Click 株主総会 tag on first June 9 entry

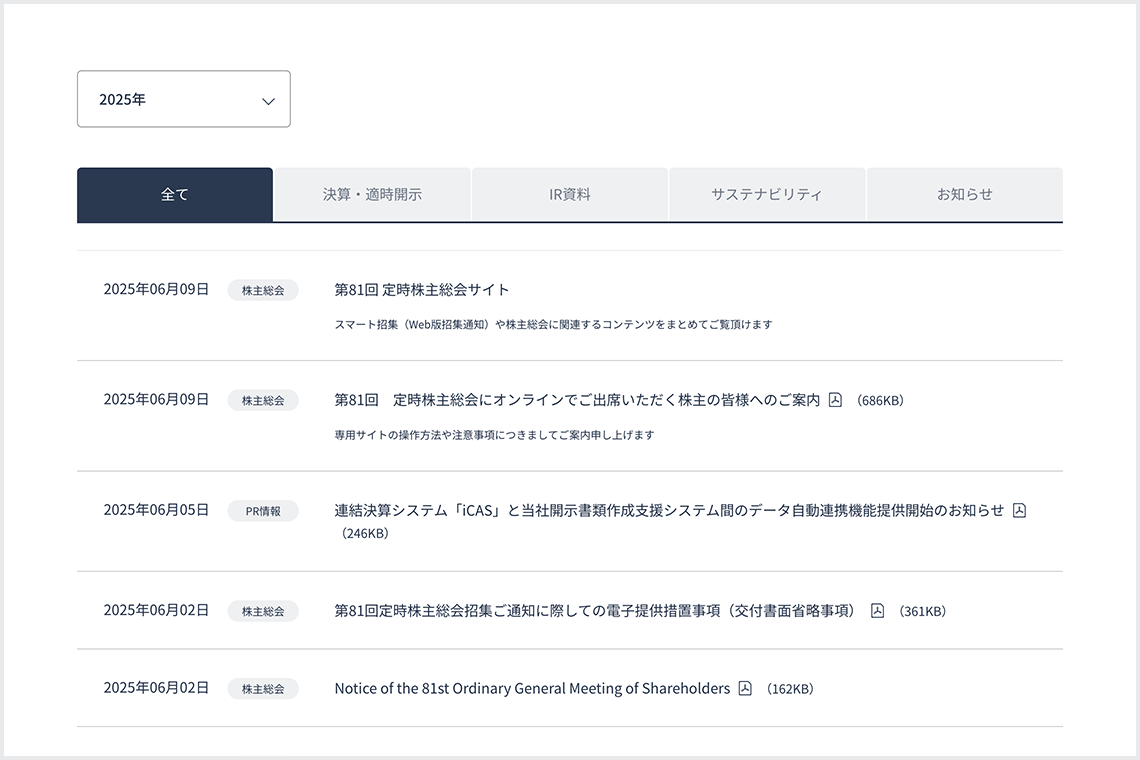pos(263,290)
